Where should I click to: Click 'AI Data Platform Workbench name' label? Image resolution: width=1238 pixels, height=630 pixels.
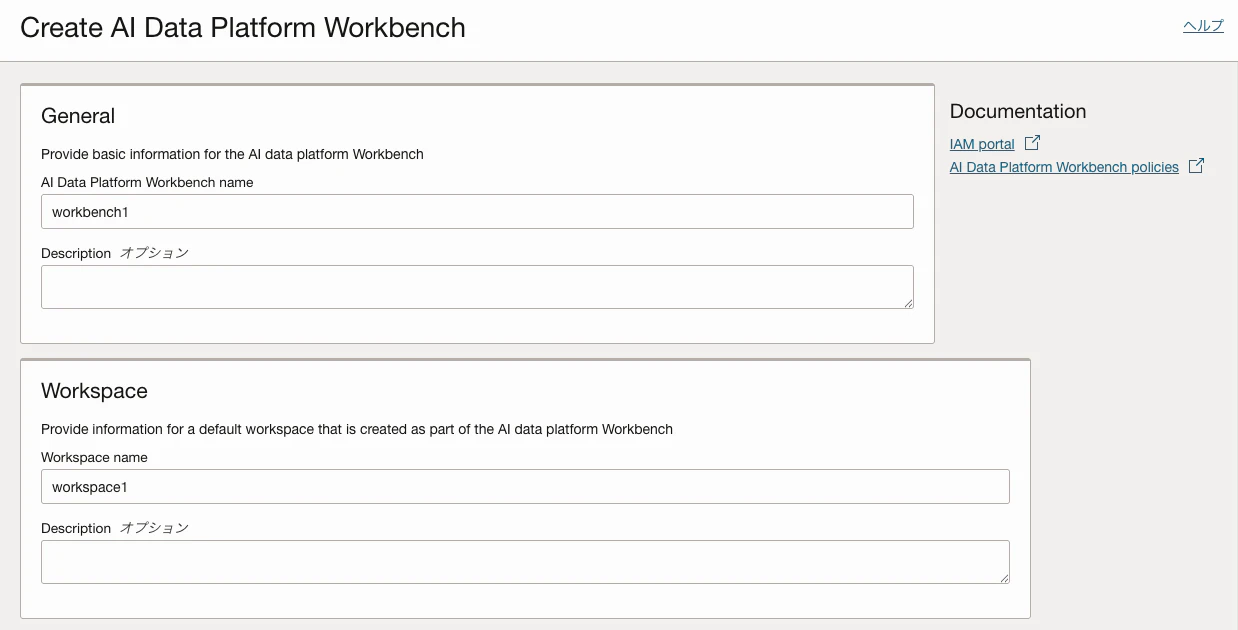147,182
